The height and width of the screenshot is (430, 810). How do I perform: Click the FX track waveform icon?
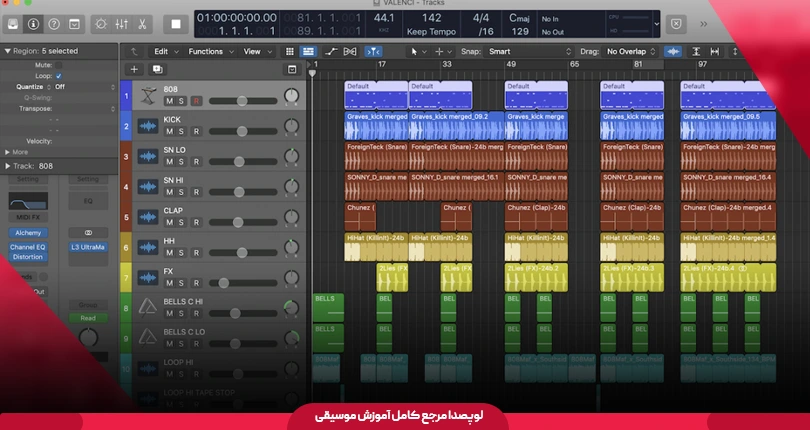click(x=148, y=278)
